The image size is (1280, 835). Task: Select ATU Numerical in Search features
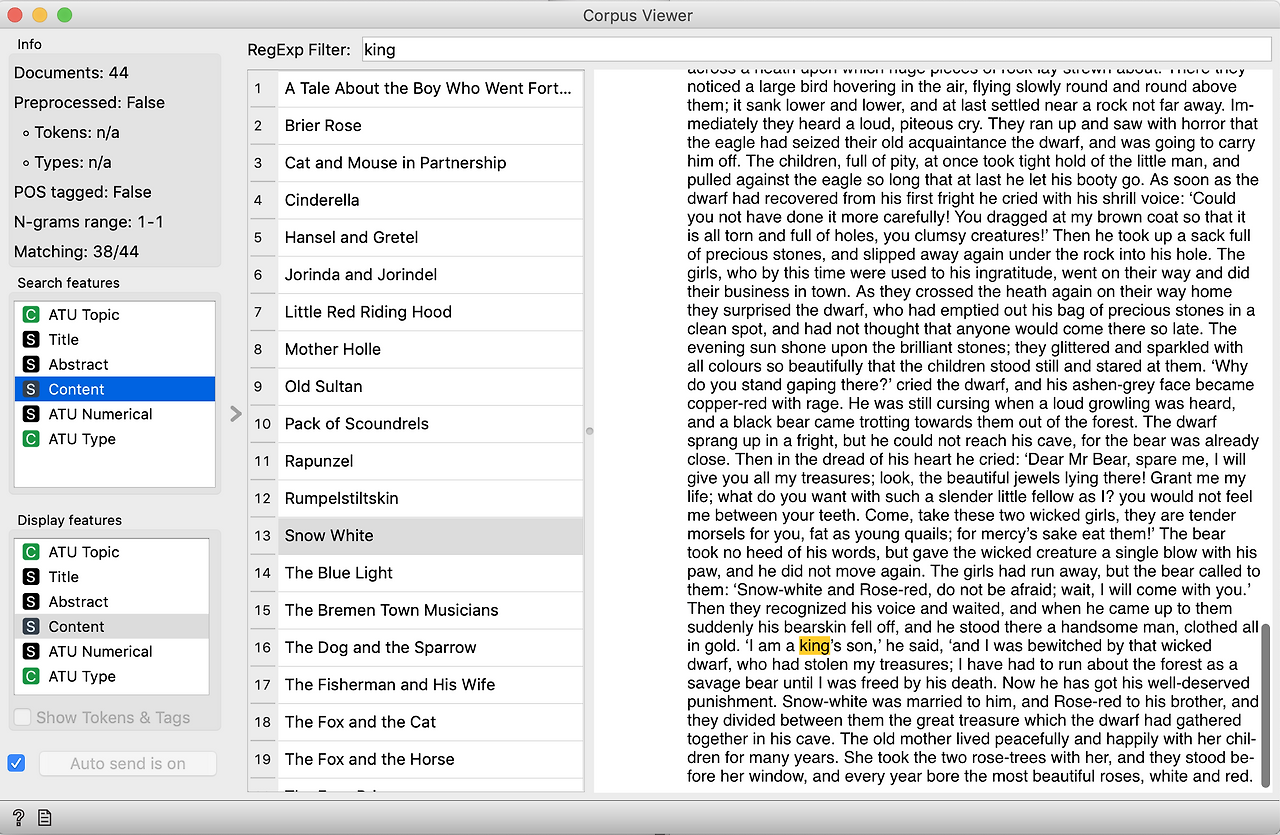coord(115,414)
